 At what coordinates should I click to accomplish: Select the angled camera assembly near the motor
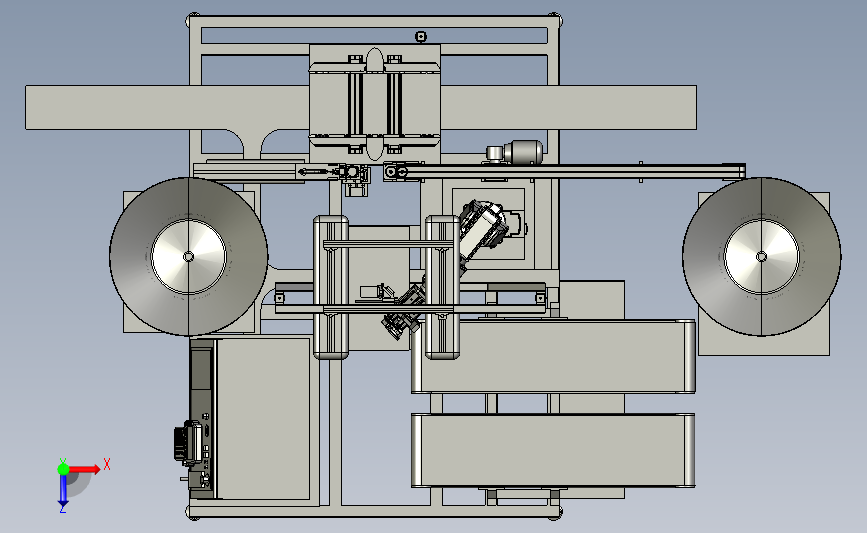click(482, 226)
